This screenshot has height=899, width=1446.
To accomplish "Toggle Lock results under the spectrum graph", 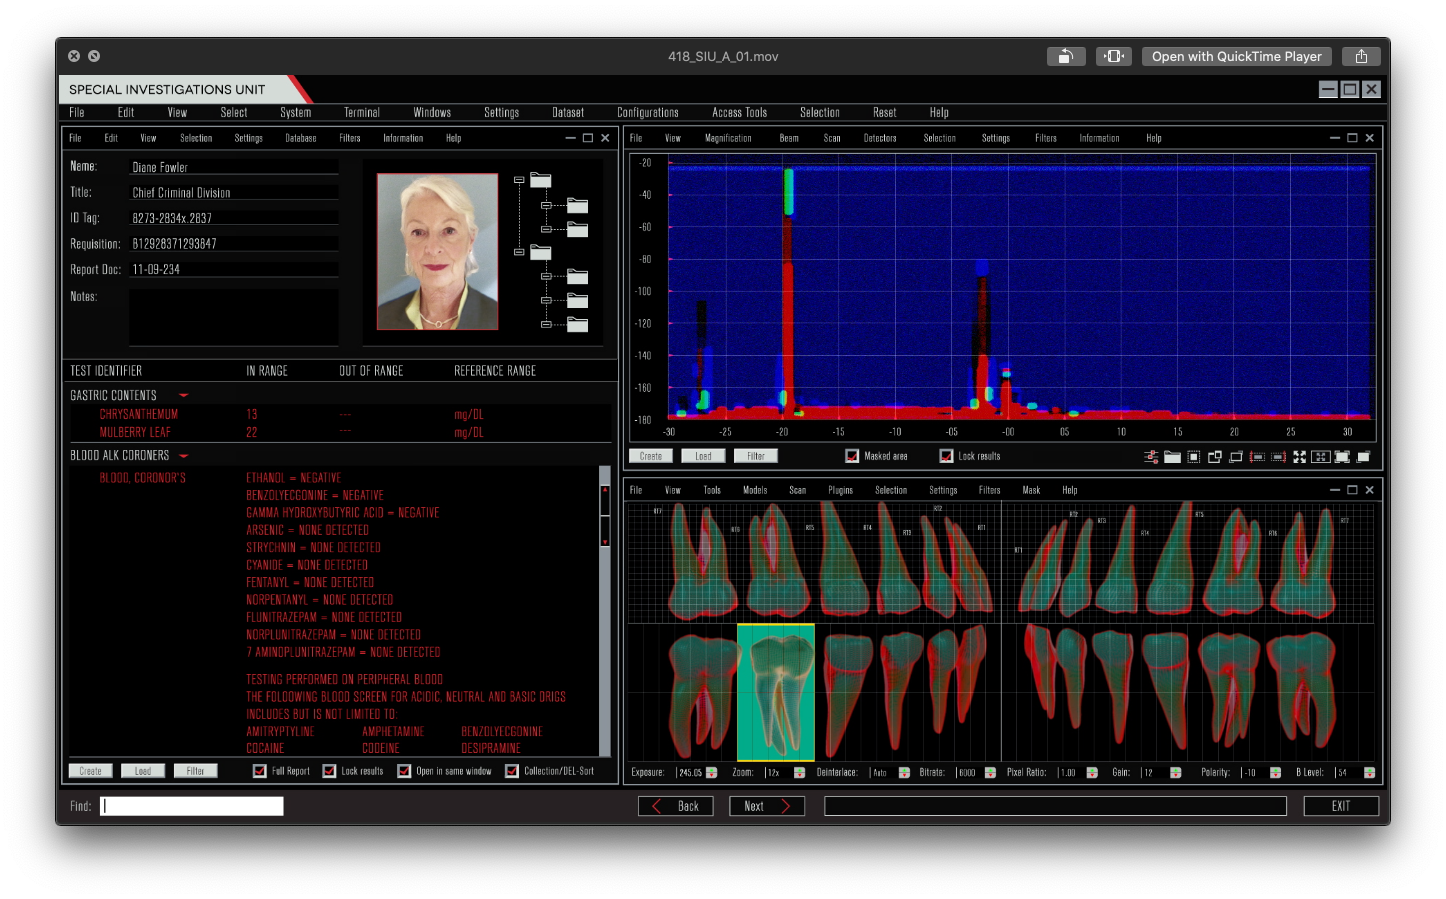I will pyautogui.click(x=946, y=456).
